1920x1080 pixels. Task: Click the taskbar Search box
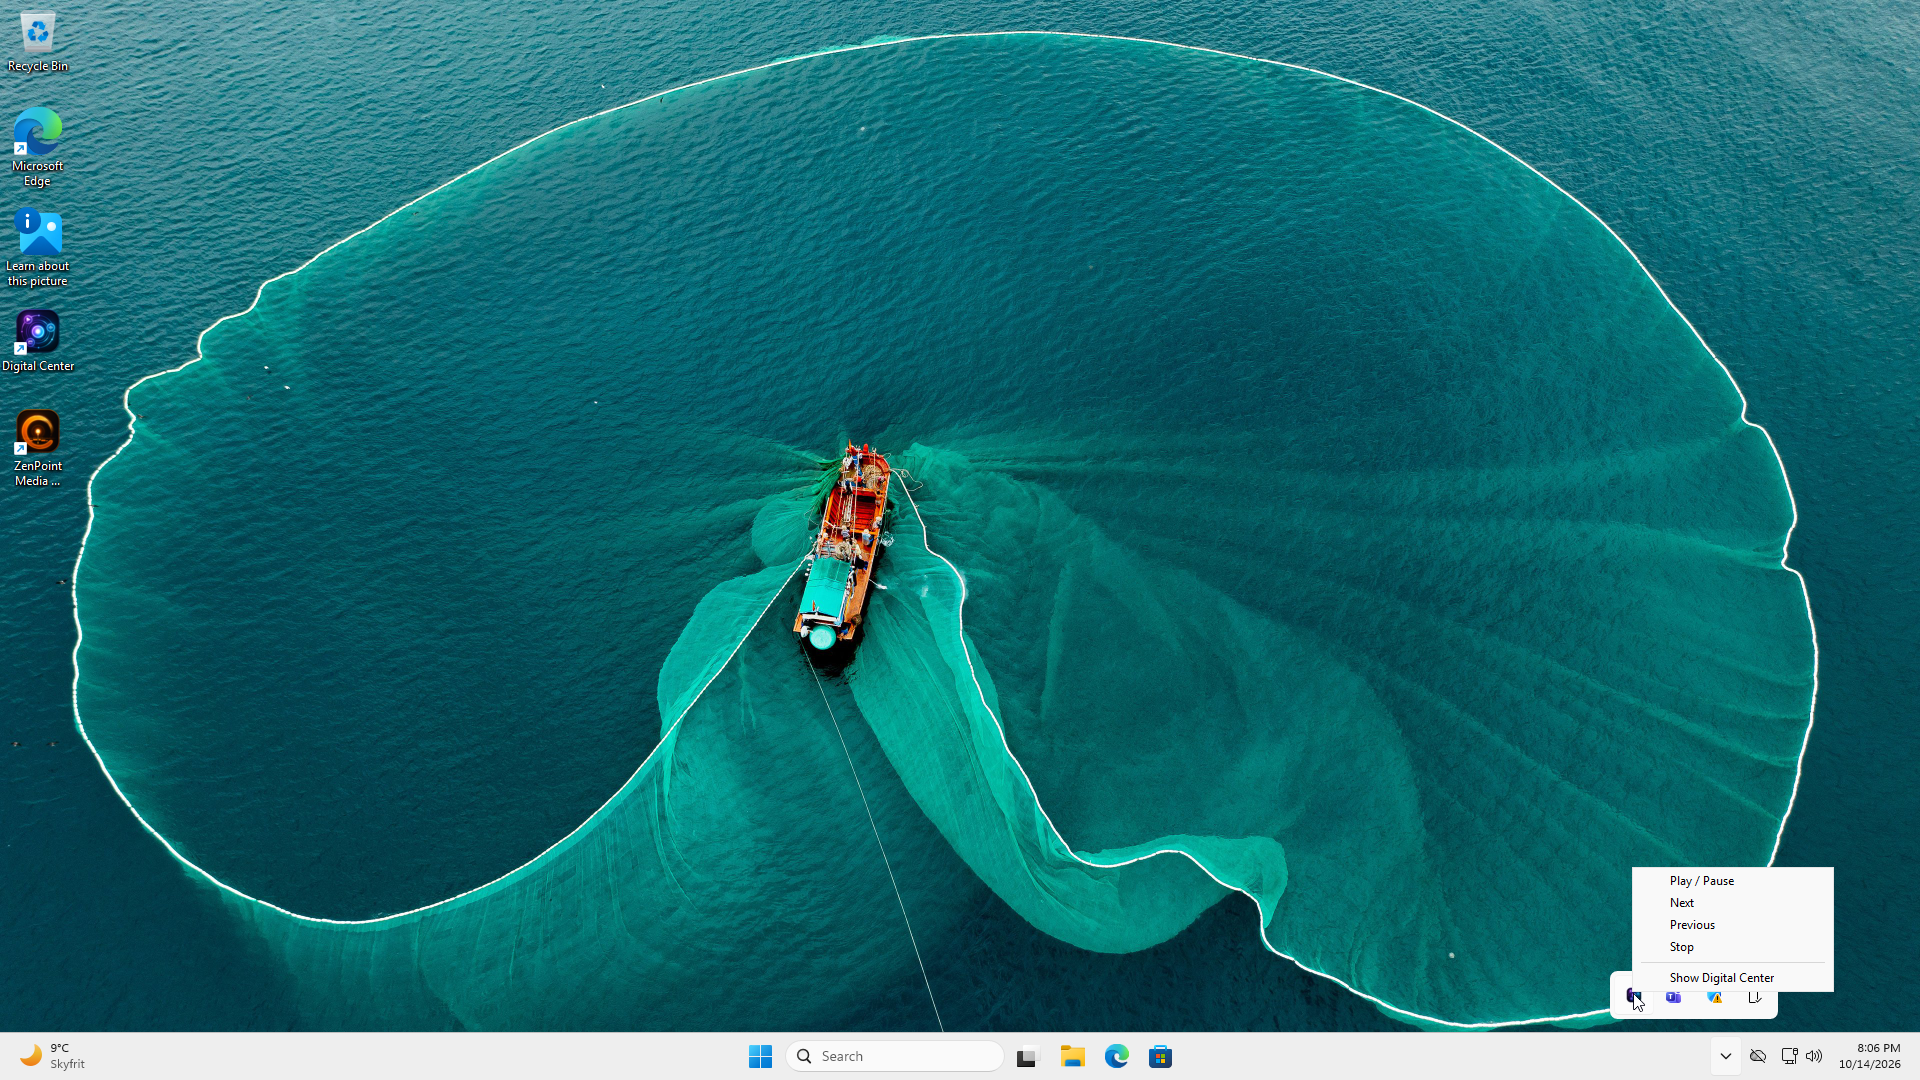tap(895, 1056)
